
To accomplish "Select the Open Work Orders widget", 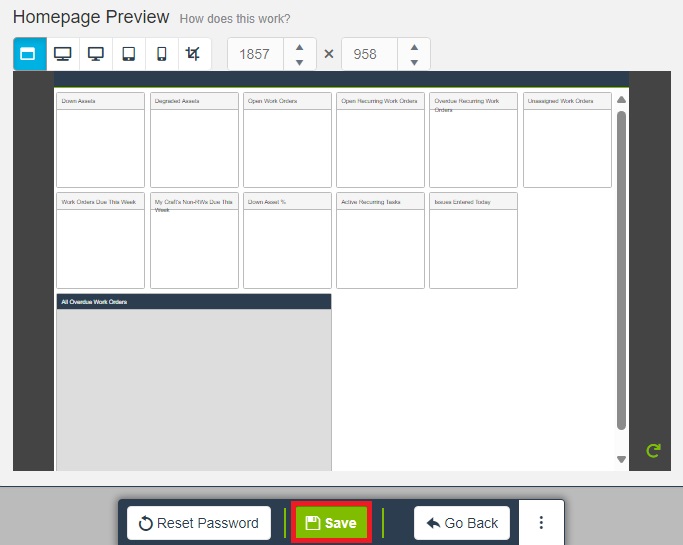I will click(x=287, y=140).
